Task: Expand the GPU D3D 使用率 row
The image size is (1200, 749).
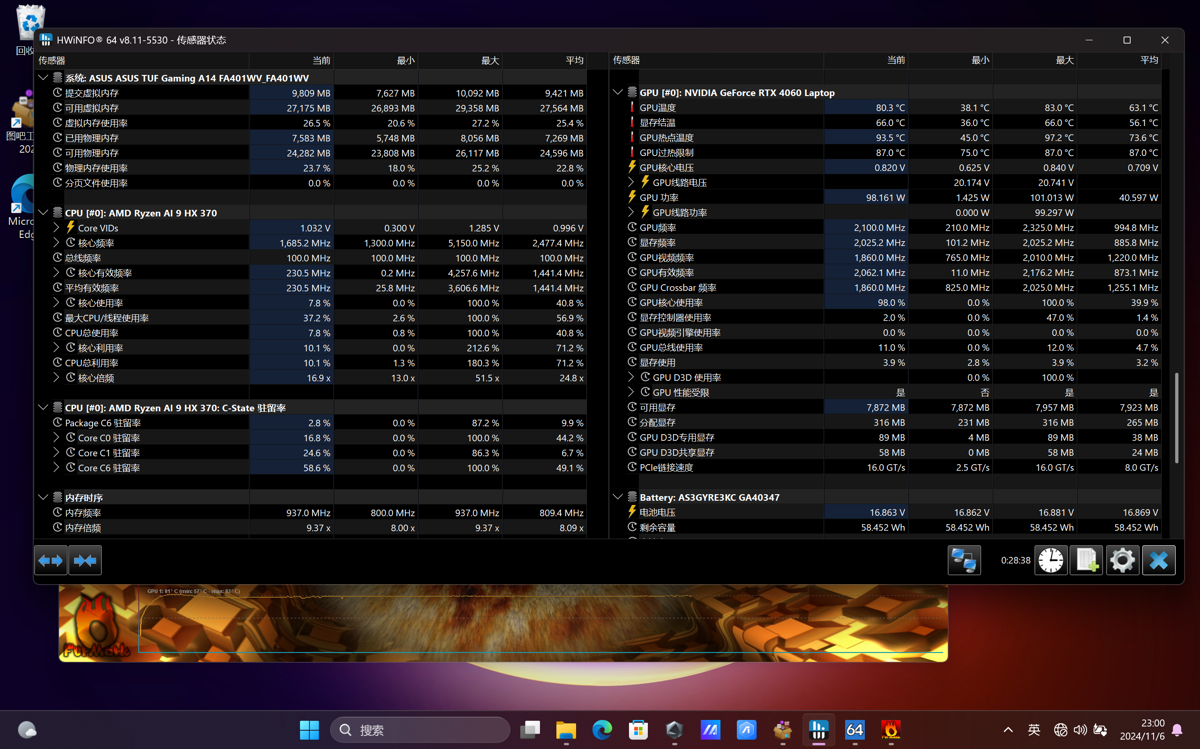Action: coord(632,378)
